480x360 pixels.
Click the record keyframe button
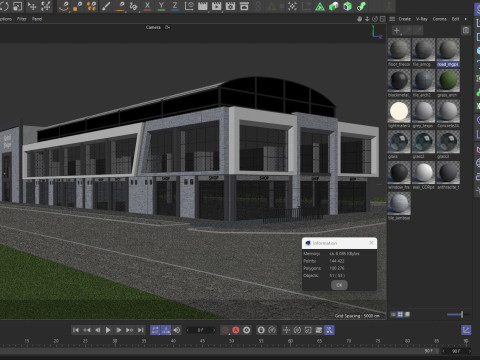pos(225,330)
